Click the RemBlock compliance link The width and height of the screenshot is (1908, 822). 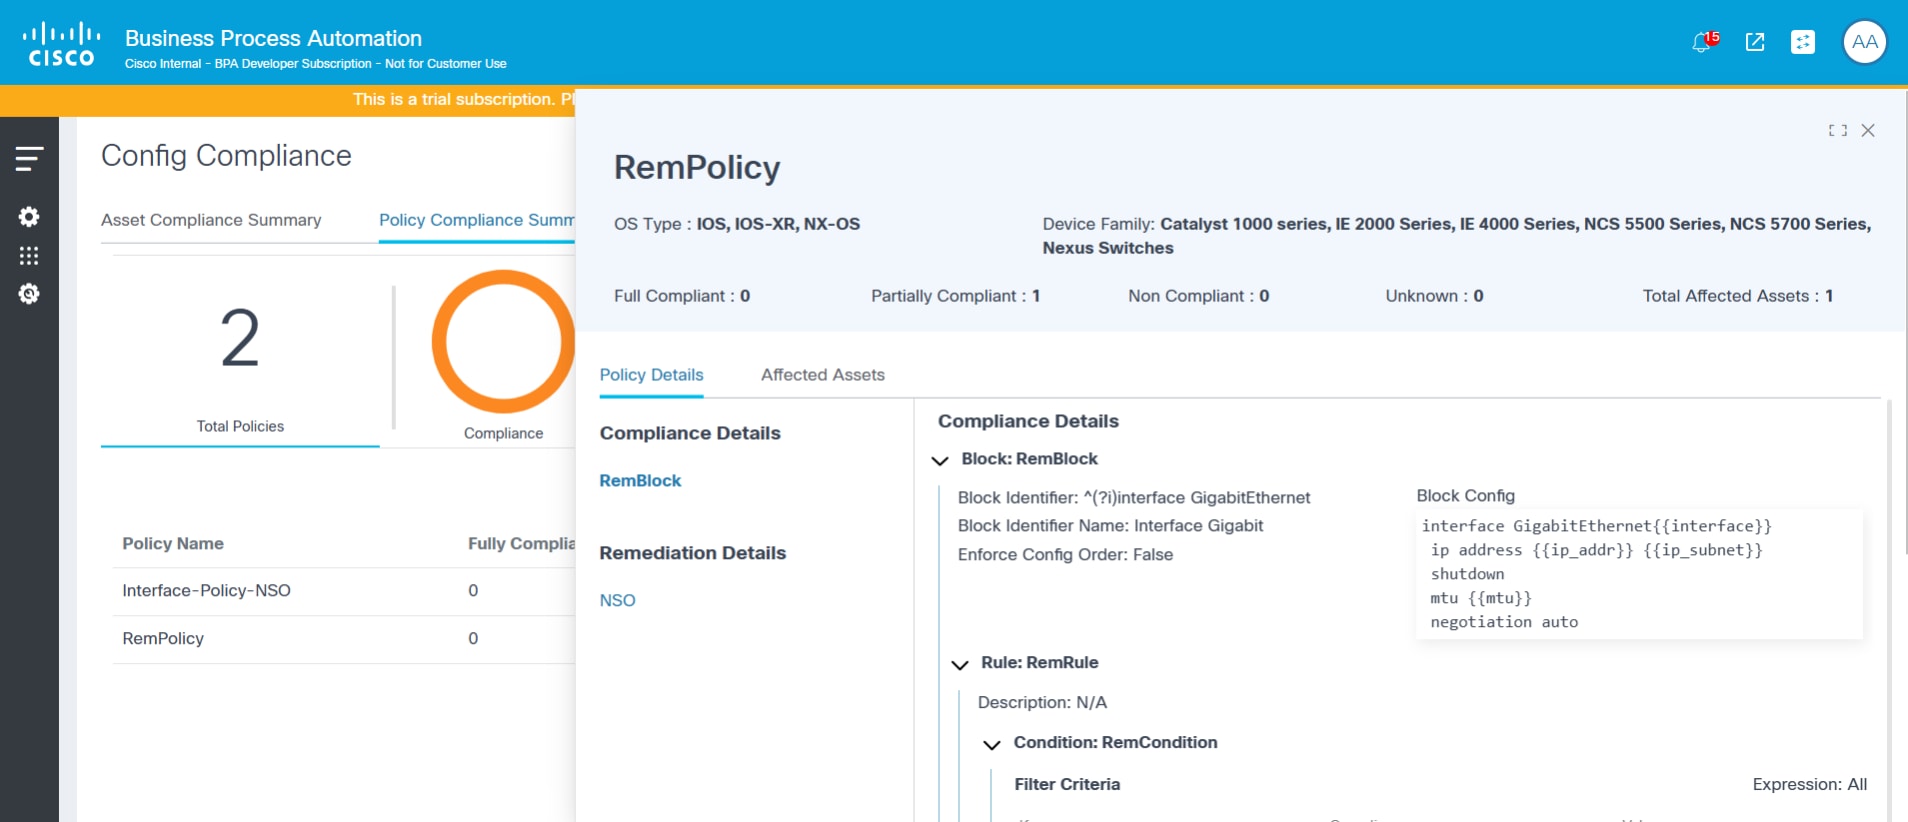(640, 481)
